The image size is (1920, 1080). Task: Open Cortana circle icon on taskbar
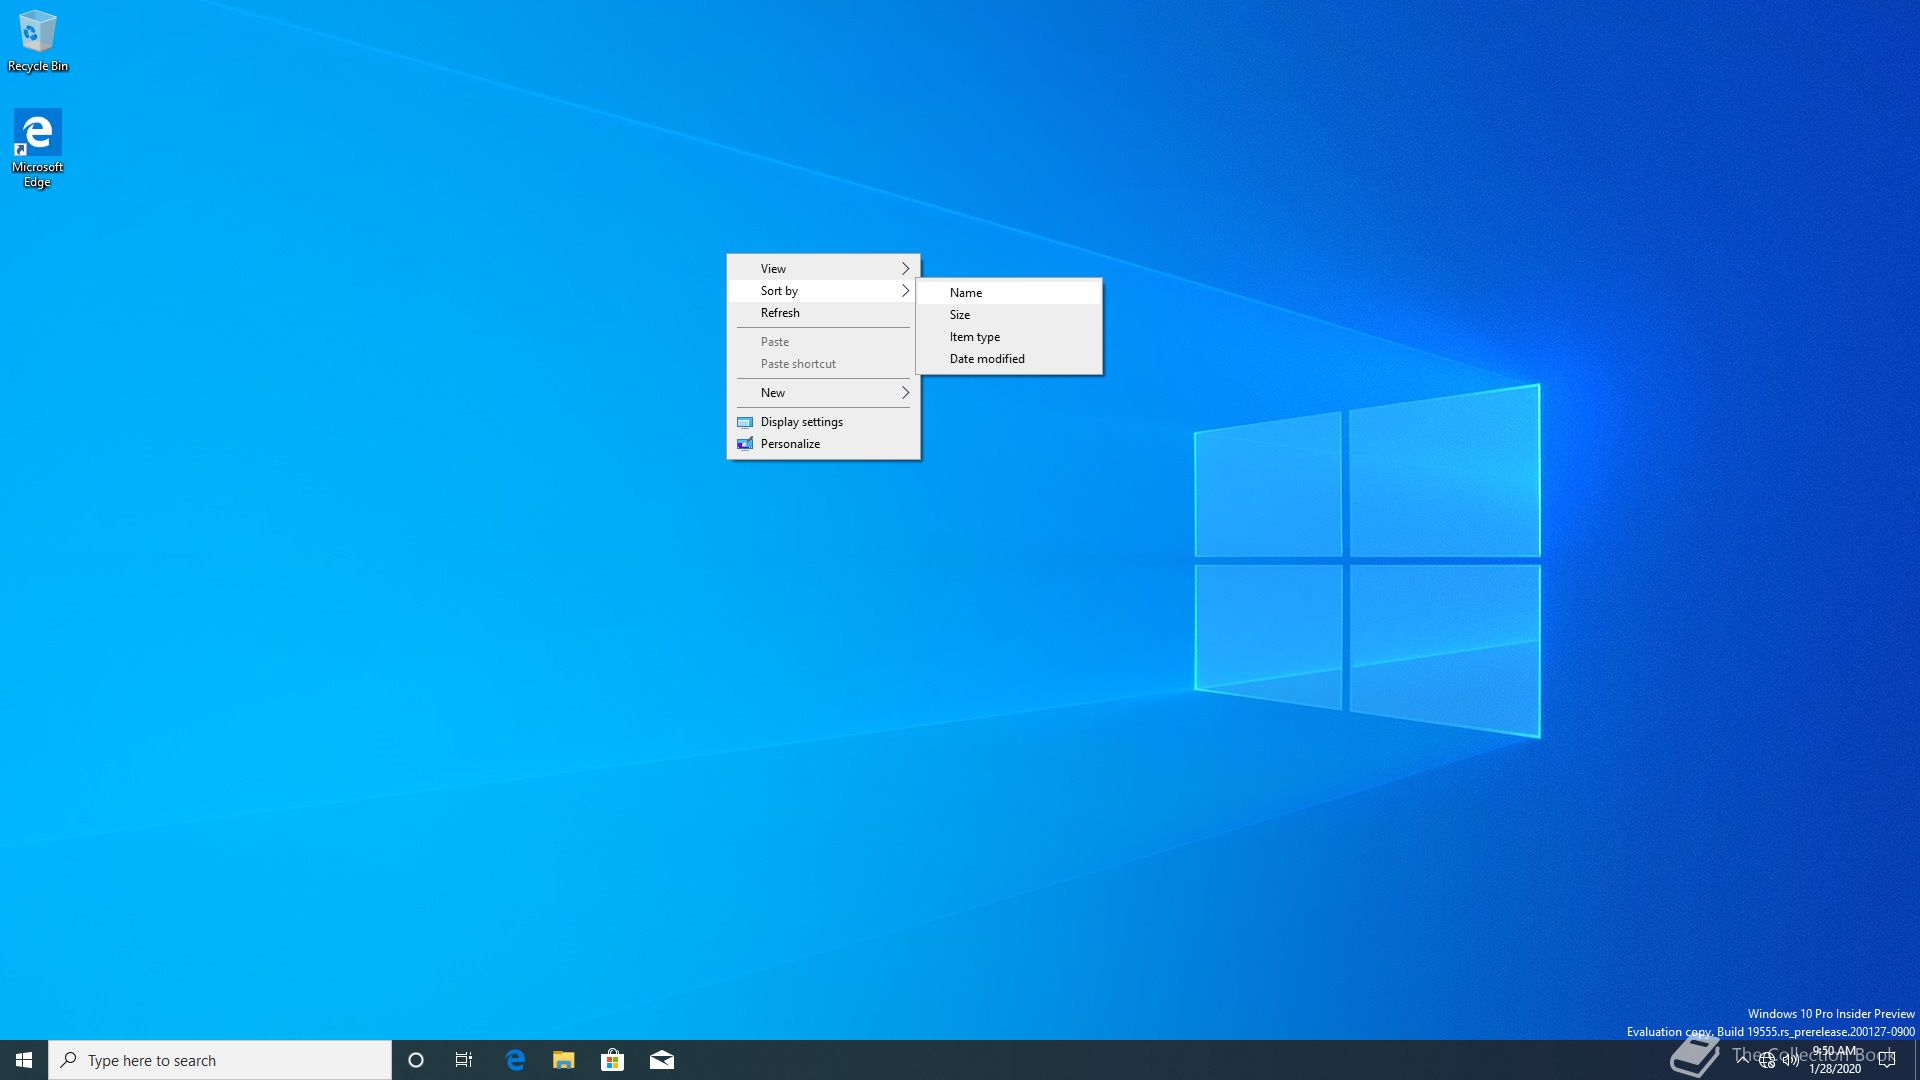[416, 1060]
